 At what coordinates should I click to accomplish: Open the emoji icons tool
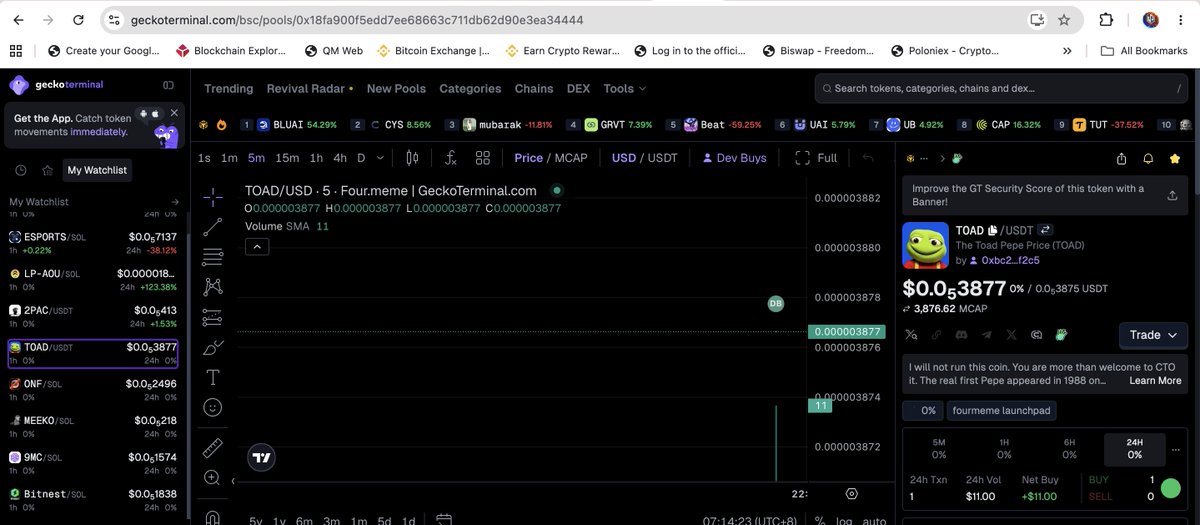click(x=213, y=407)
